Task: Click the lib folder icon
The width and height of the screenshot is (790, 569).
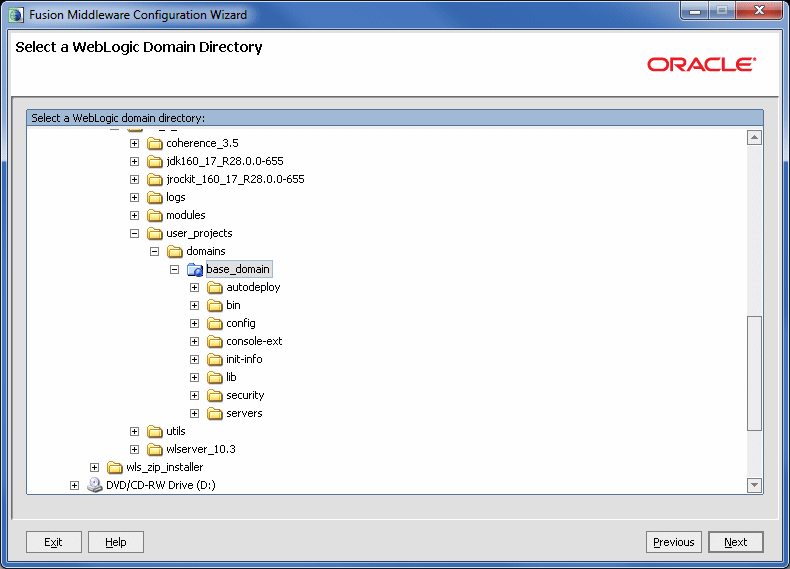Action: click(215, 377)
